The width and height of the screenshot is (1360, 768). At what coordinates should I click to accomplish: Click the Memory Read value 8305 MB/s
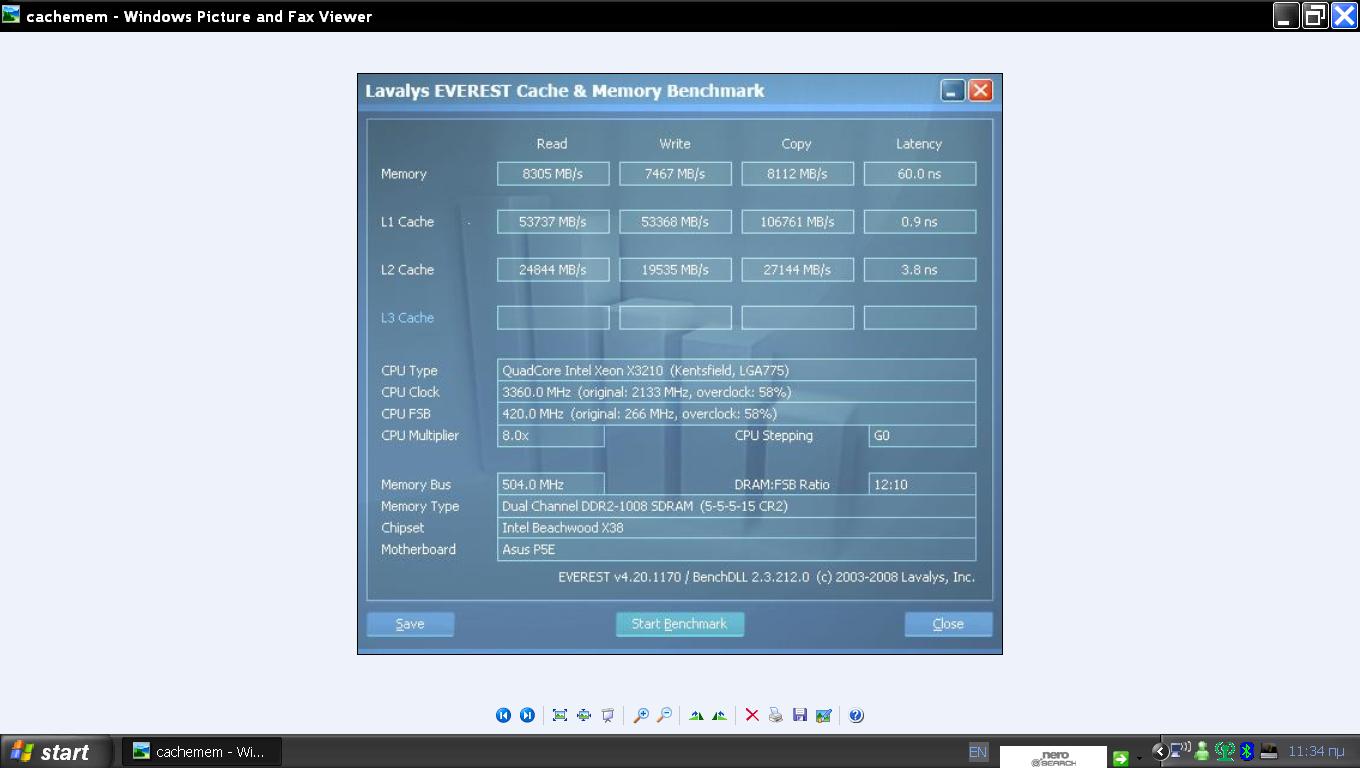click(x=553, y=174)
